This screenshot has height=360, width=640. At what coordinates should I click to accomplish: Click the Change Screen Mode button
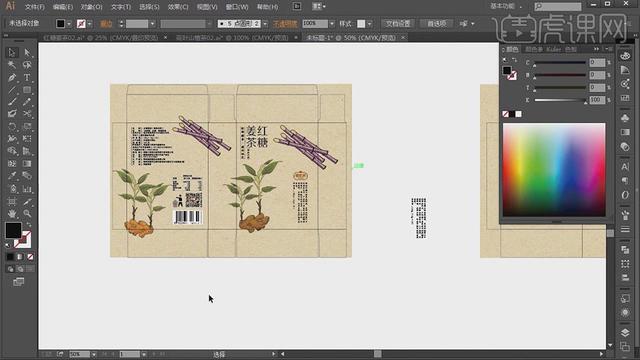pyautogui.click(x=18, y=282)
